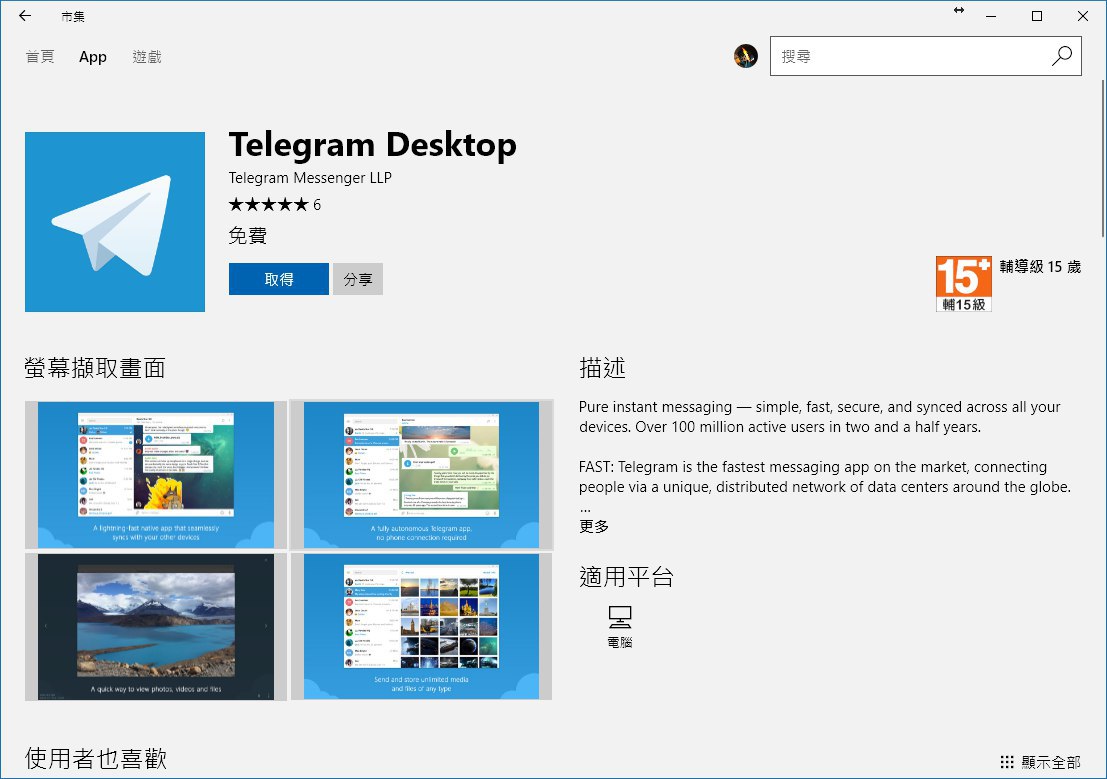Expand the description with 更多

[594, 526]
